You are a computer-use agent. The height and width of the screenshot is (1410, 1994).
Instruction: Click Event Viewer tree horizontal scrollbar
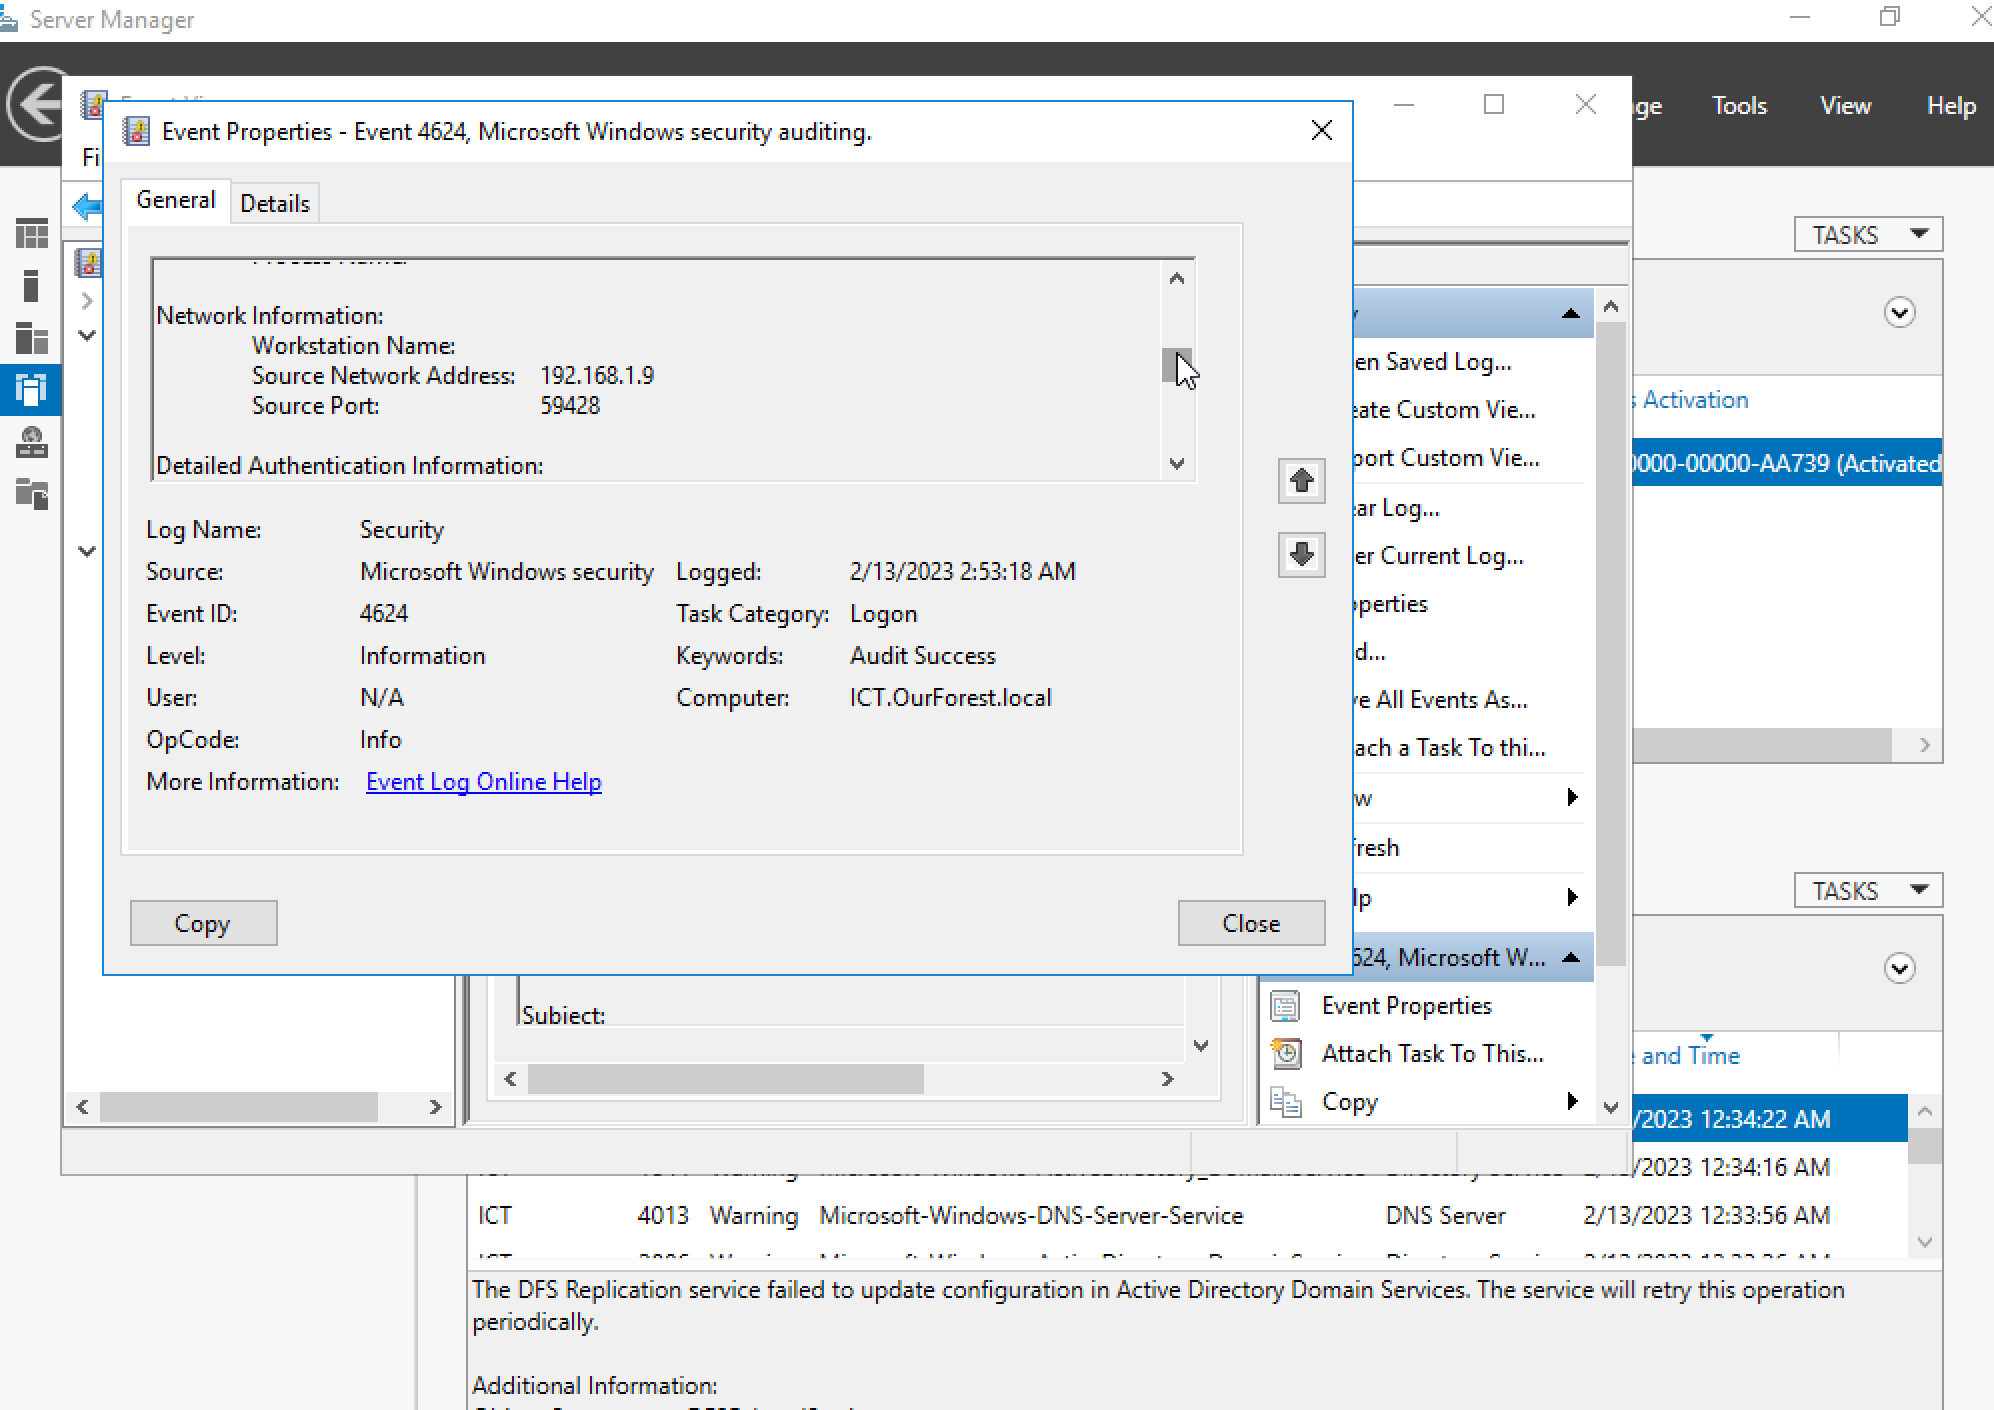coord(239,1106)
